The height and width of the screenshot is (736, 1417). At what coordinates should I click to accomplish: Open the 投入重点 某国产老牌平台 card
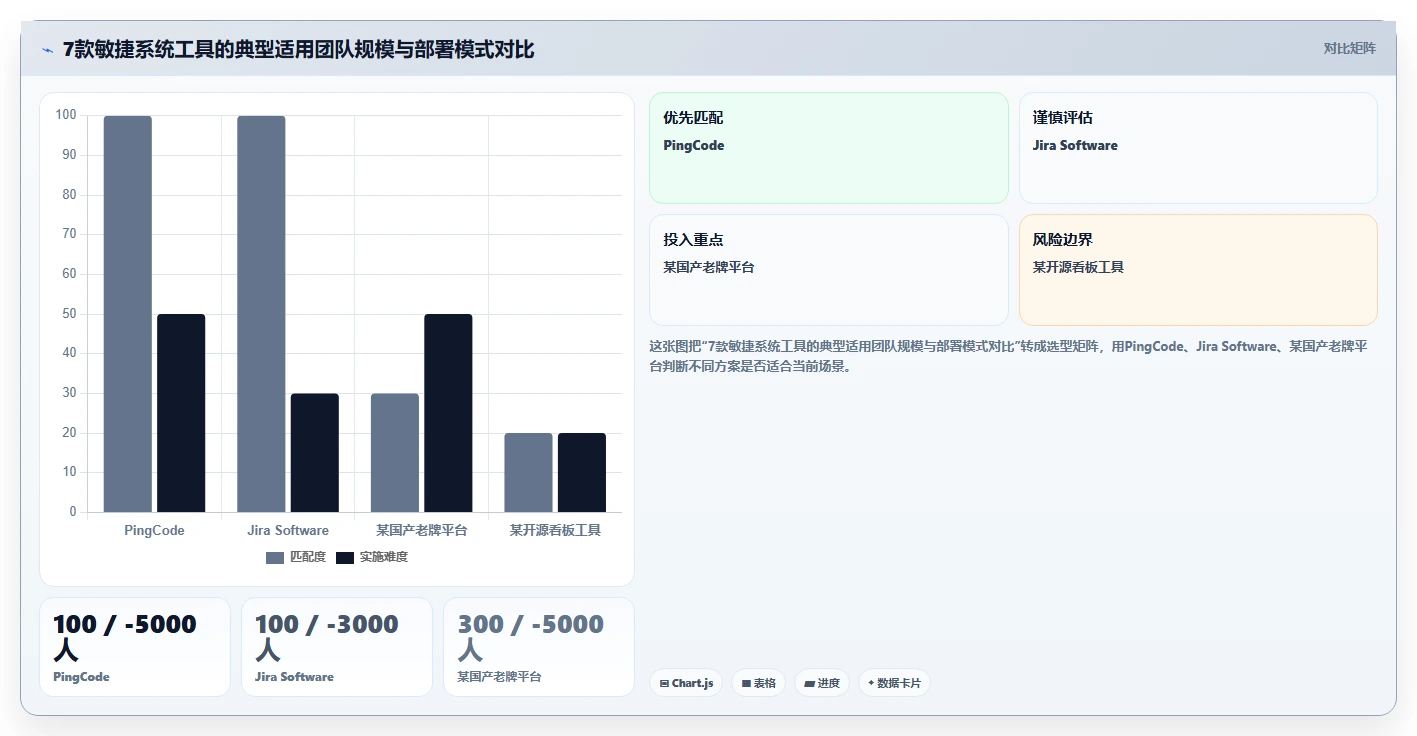(829, 270)
